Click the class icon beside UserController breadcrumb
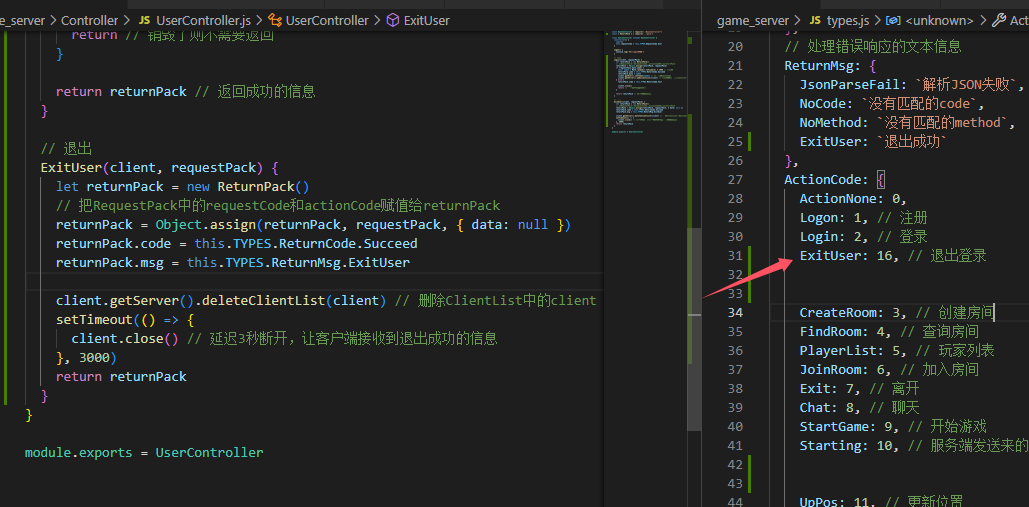1029x507 pixels. 276,20
